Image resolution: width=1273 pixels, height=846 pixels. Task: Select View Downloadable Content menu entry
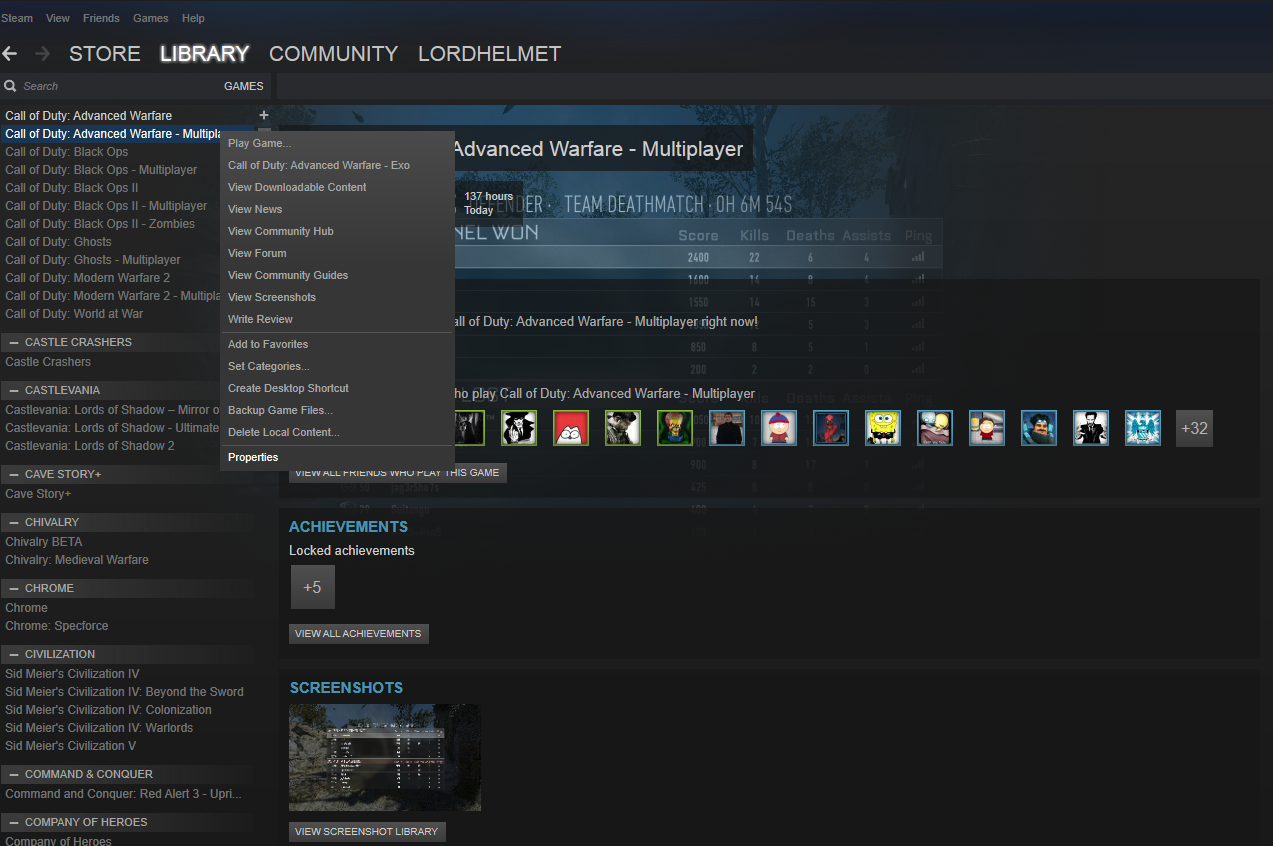click(337, 187)
